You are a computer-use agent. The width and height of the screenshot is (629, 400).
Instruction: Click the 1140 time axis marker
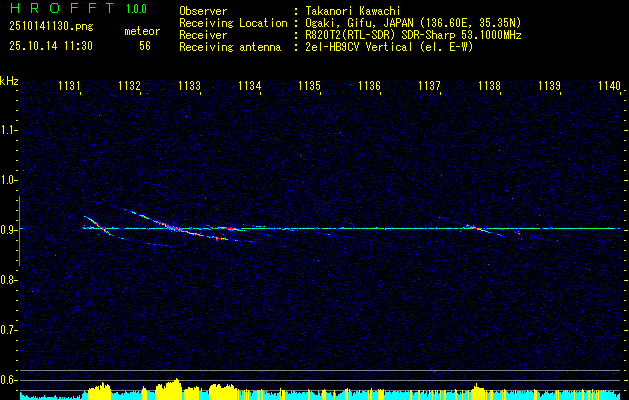[609, 85]
